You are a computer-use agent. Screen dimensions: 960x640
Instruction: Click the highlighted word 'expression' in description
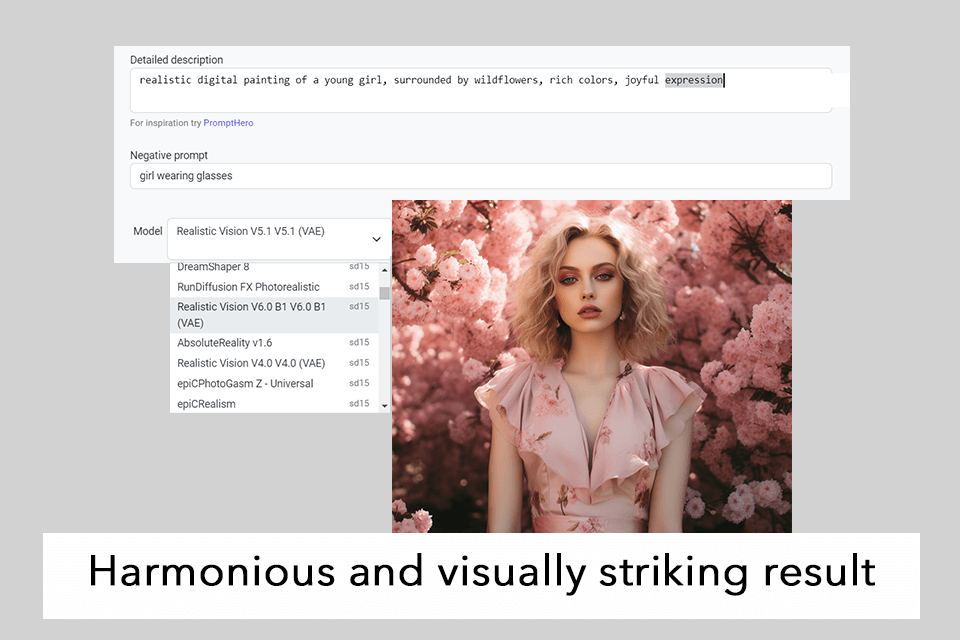click(x=694, y=80)
